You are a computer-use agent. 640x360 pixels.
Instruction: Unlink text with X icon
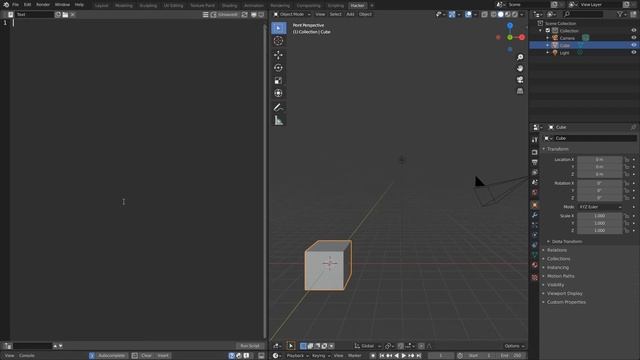point(73,15)
